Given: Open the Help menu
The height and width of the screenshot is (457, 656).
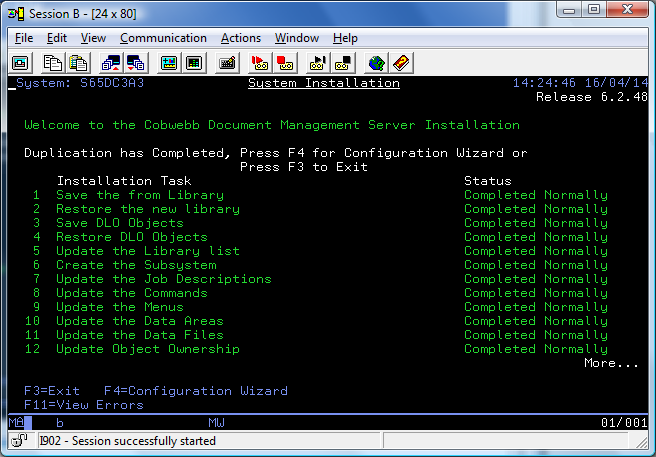Looking at the screenshot, I should click(345, 38).
